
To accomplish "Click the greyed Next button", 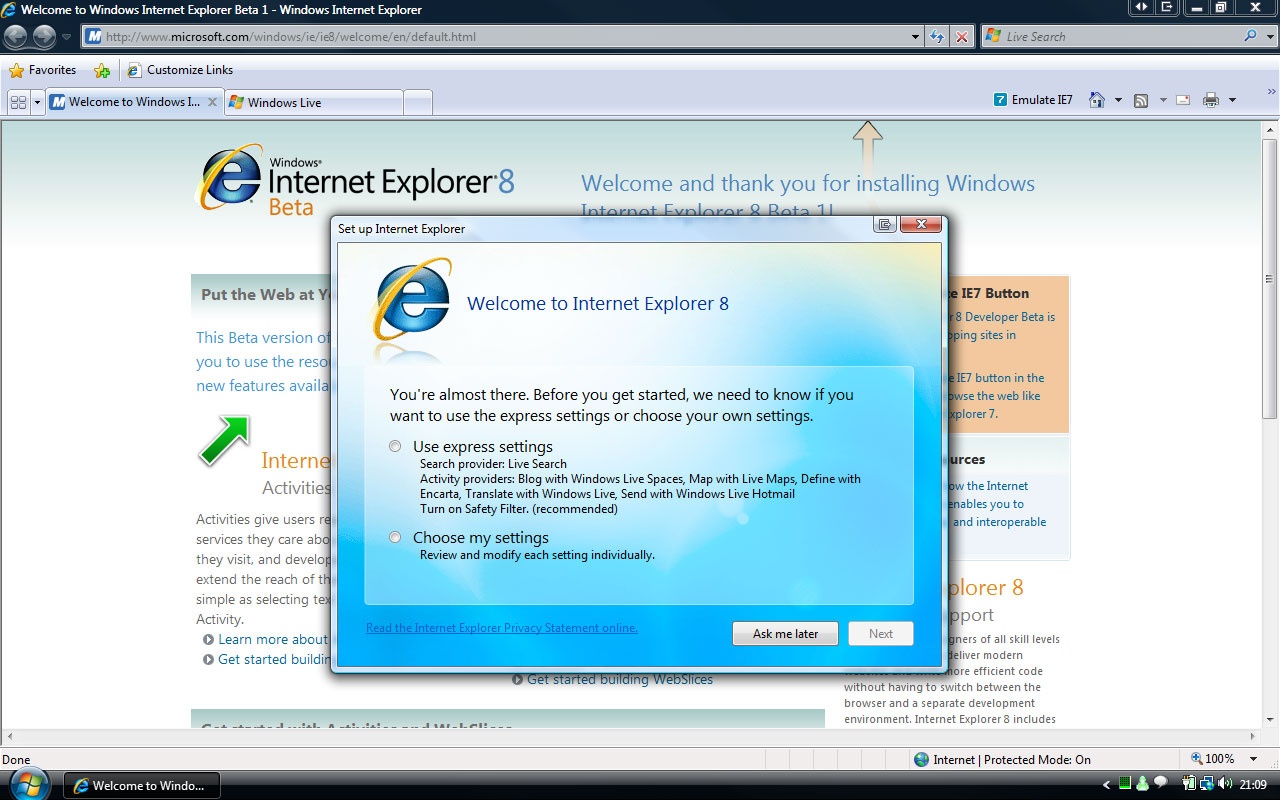I will [881, 633].
